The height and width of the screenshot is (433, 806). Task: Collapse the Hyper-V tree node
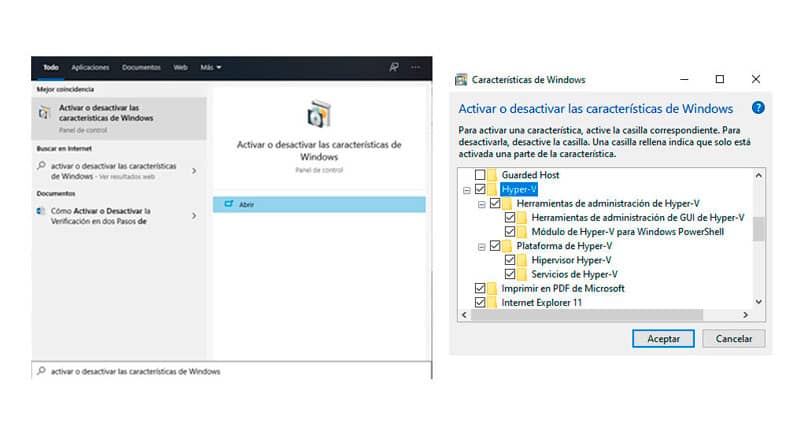pos(467,190)
